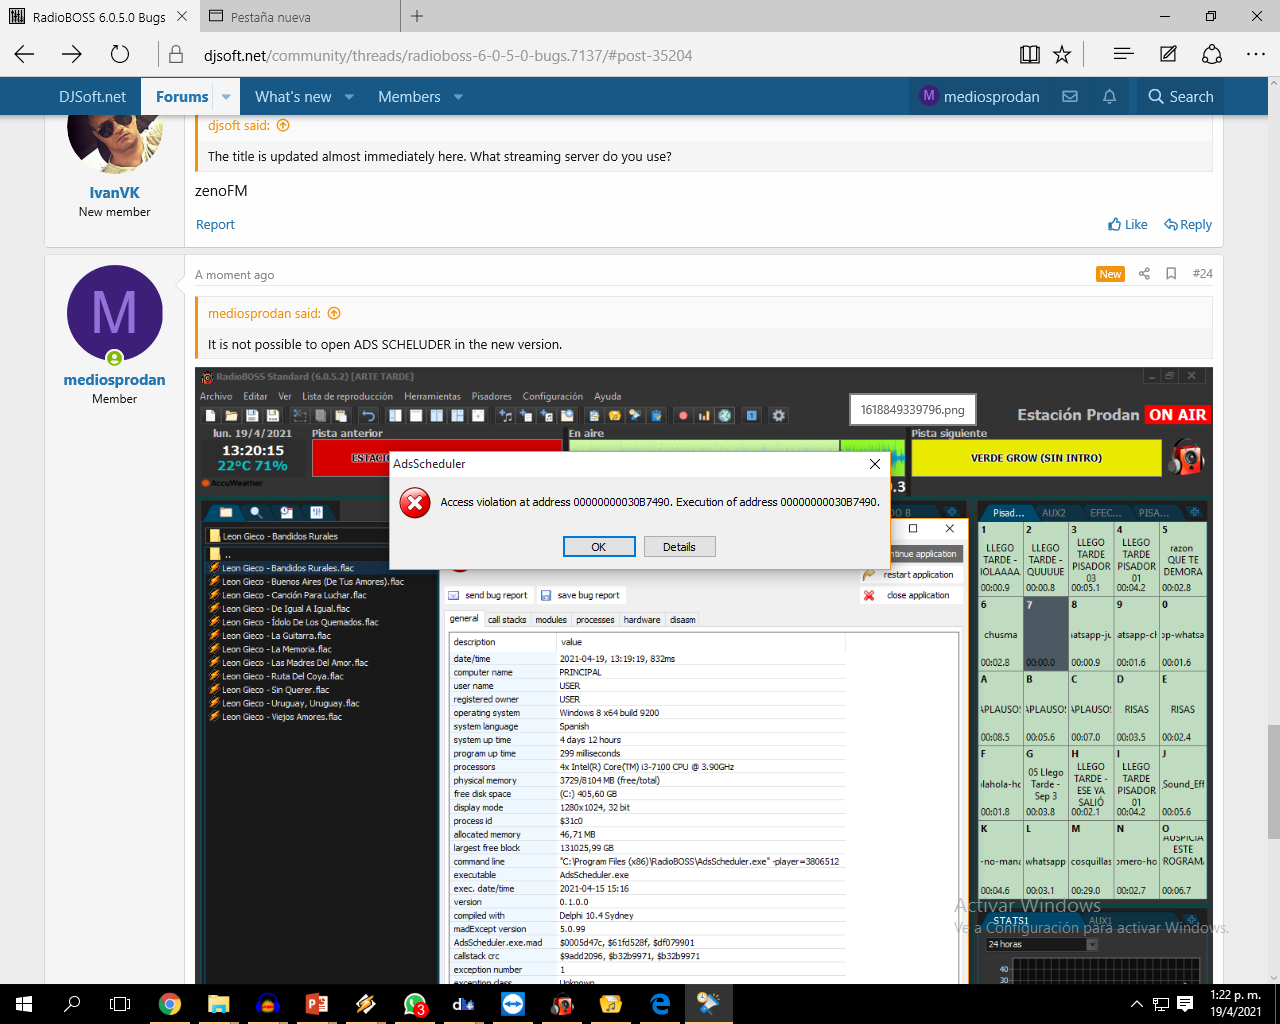Click the Windows Start button
Screen dimensions: 1280x1024
pyautogui.click(x=24, y=1004)
